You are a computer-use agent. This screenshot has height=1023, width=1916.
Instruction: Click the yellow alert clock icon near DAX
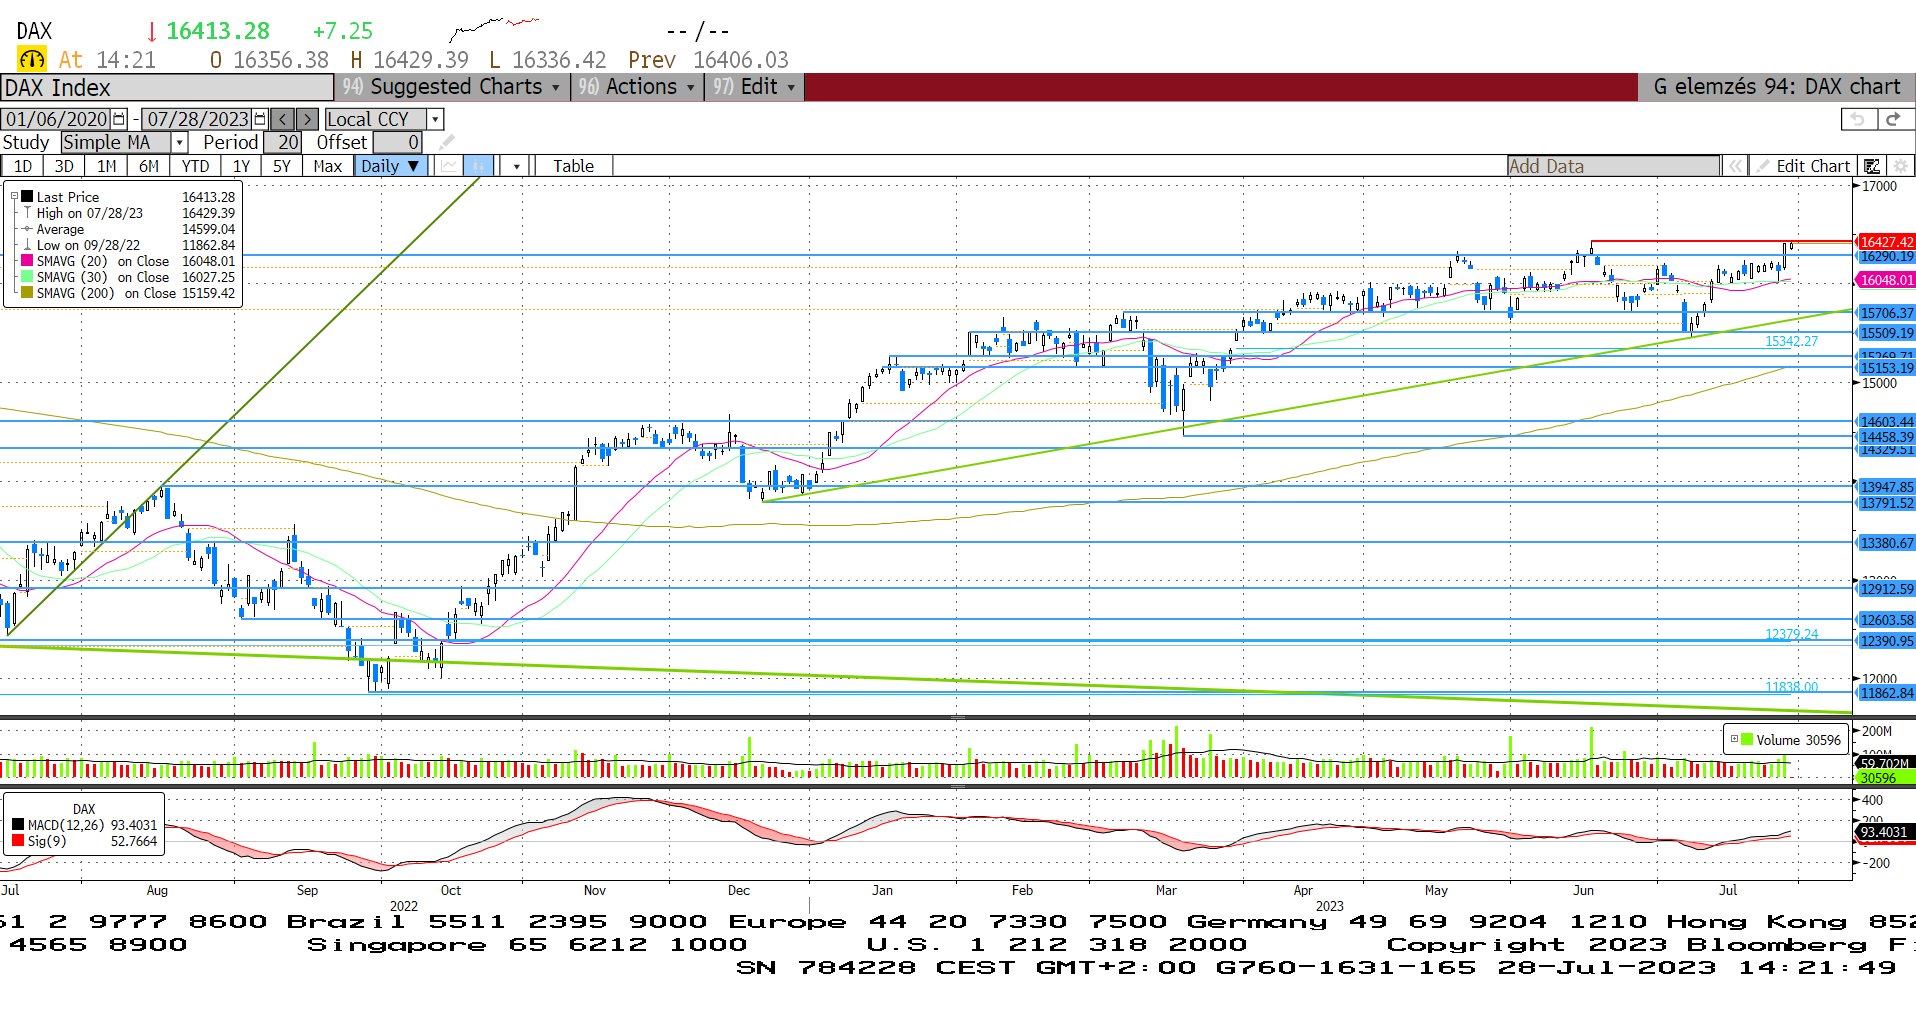click(32, 59)
